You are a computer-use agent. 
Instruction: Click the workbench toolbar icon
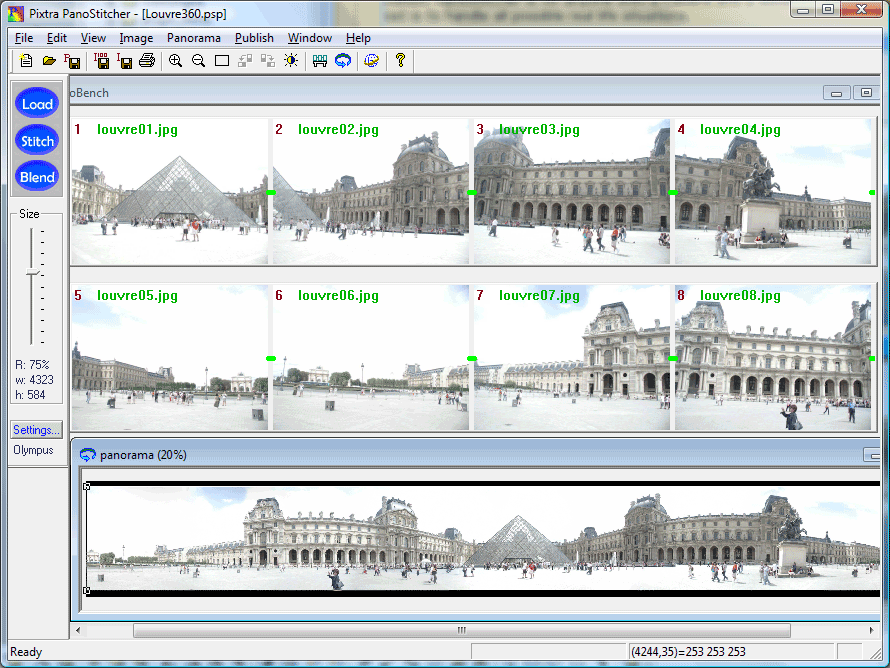(320, 61)
